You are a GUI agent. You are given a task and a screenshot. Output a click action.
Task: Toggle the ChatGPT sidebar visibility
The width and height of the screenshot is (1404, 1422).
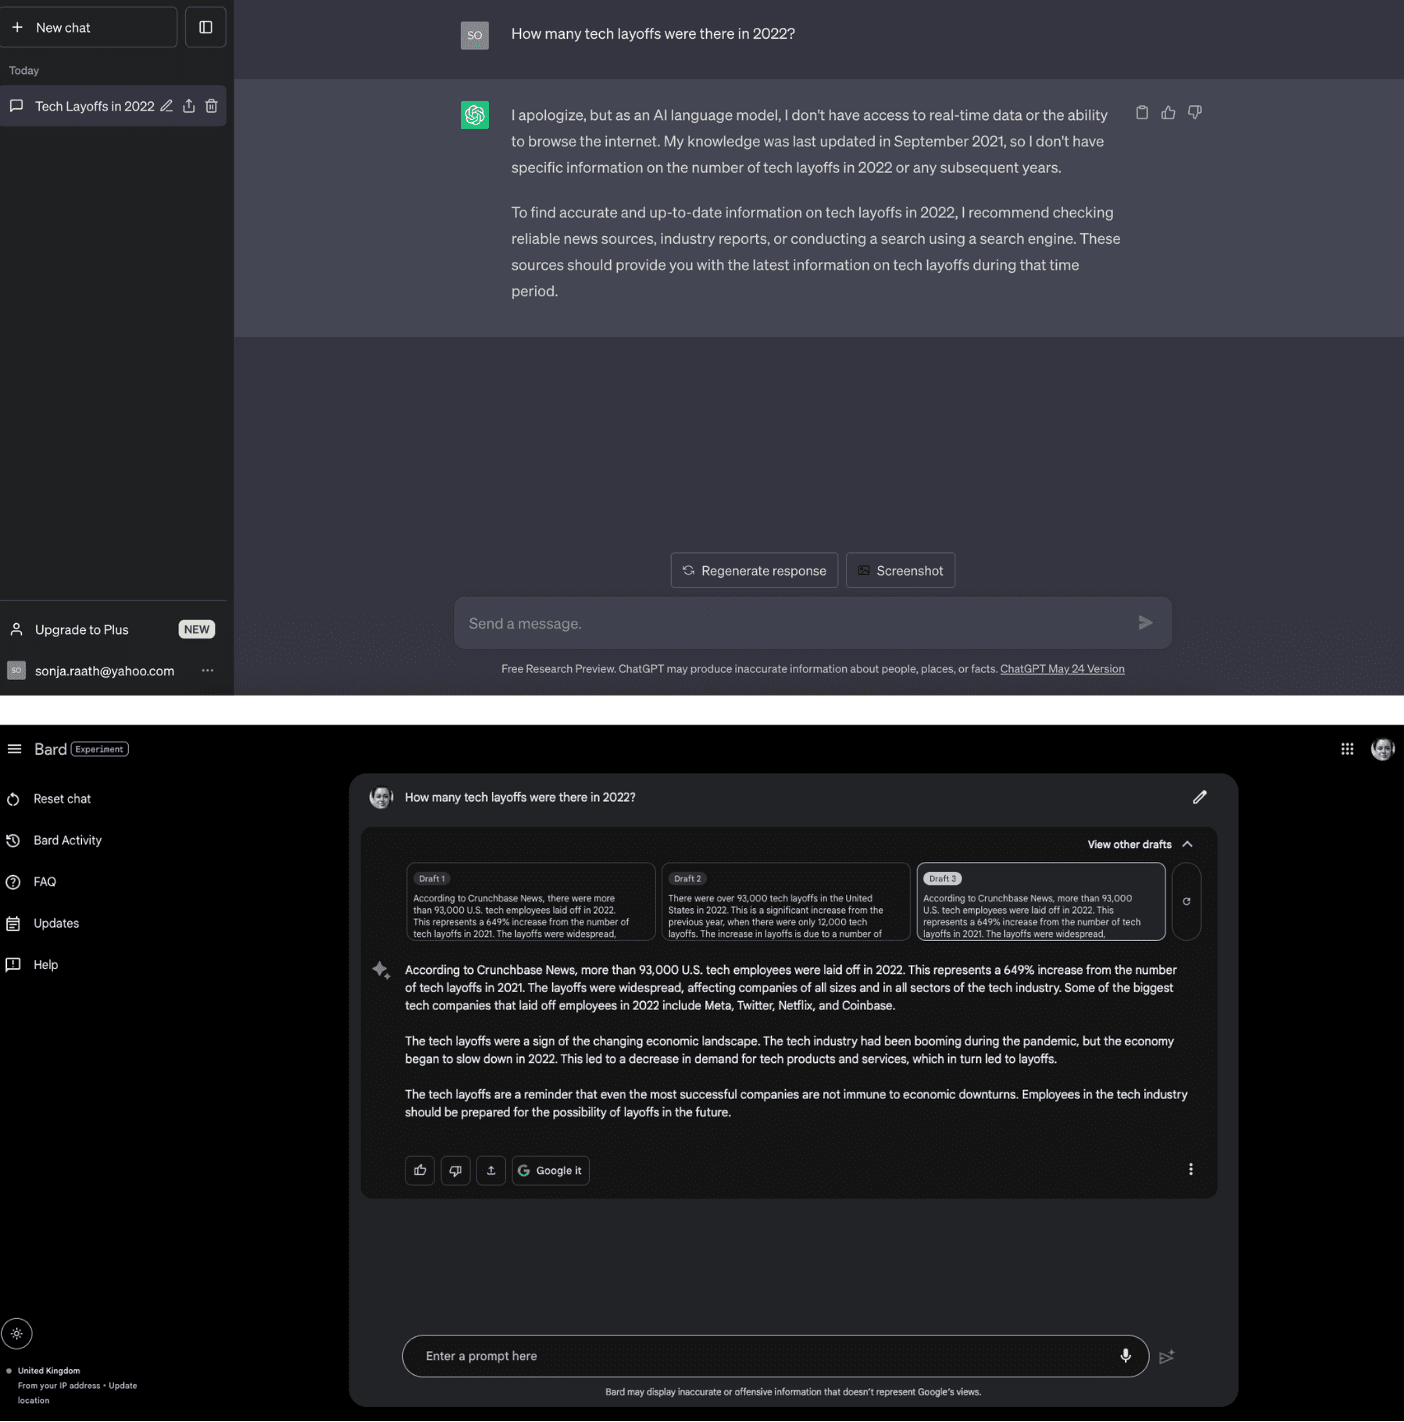(x=206, y=28)
